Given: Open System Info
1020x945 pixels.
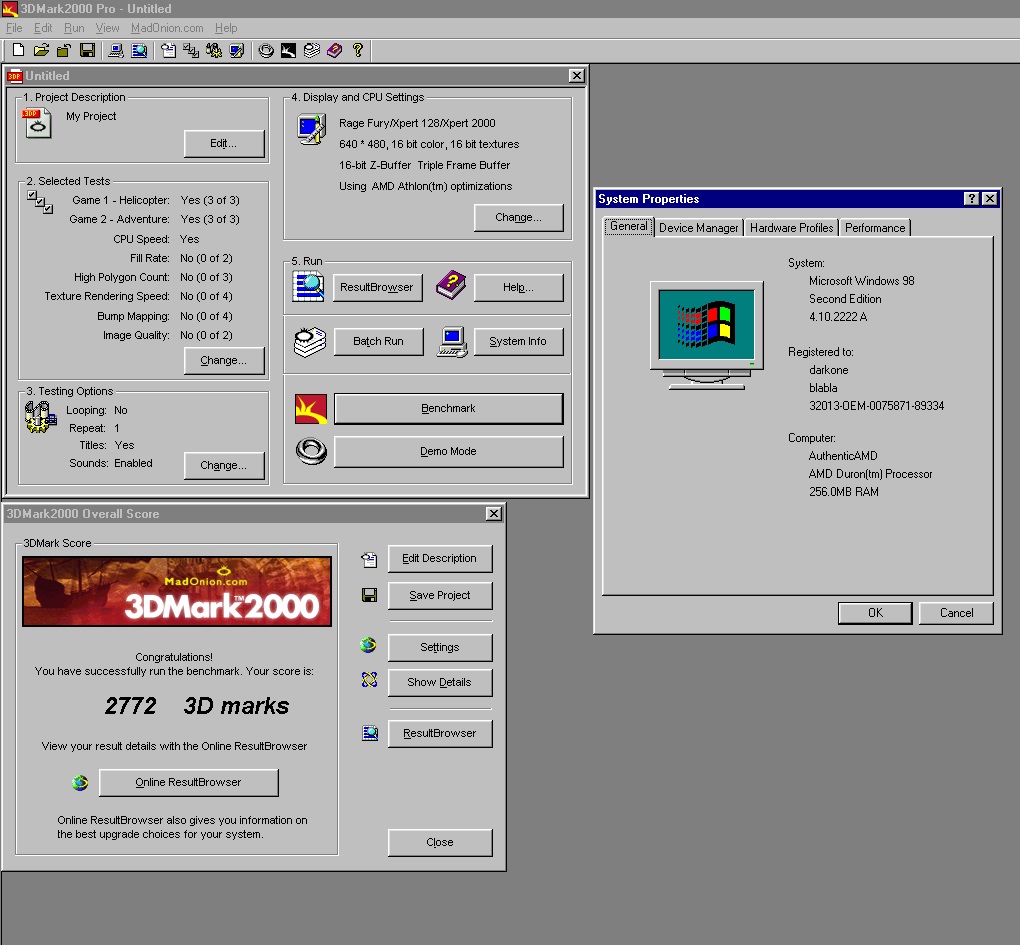Looking at the screenshot, I should point(518,341).
